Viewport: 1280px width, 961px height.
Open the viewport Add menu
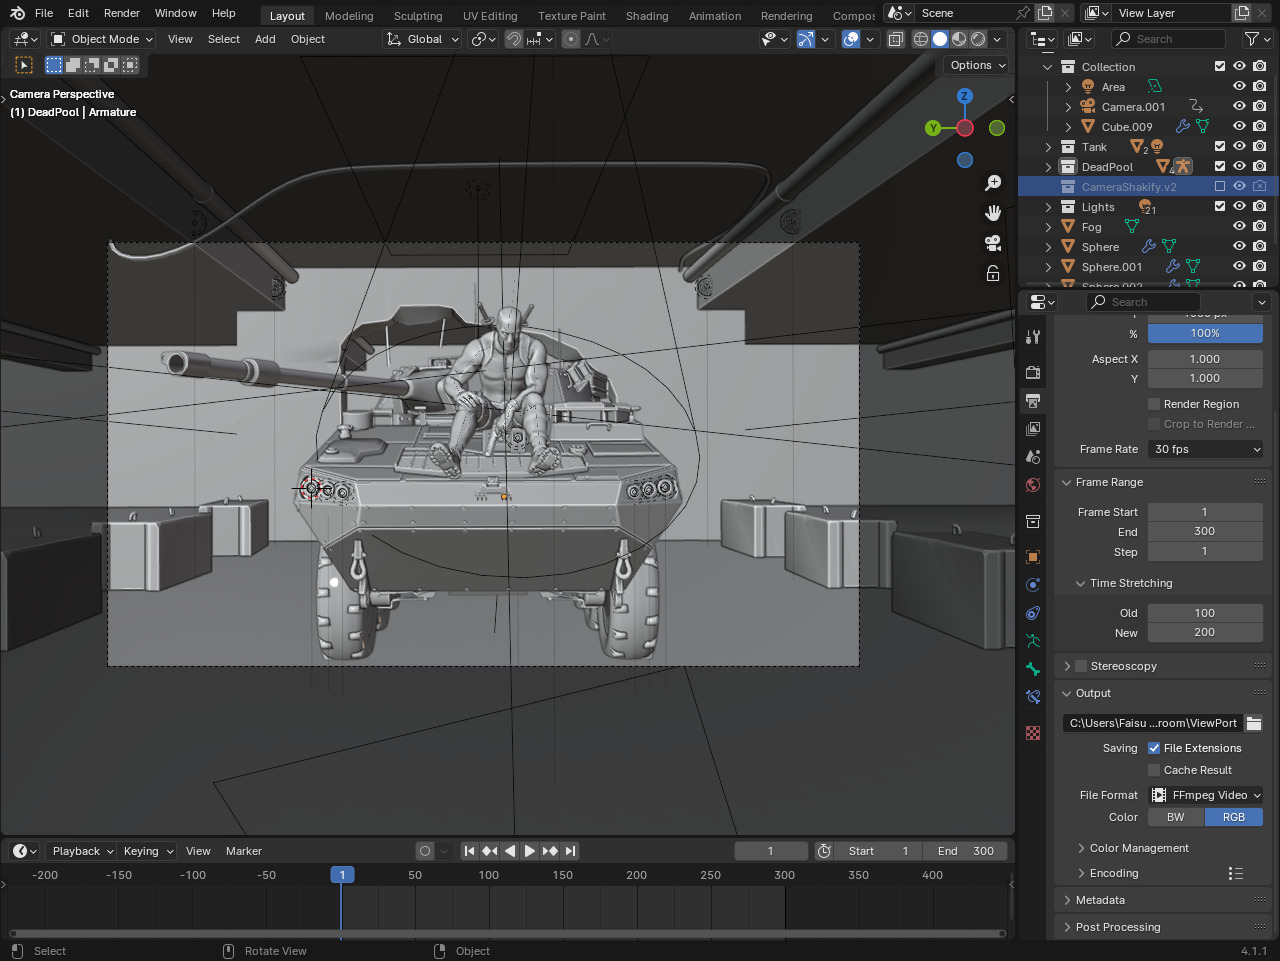pyautogui.click(x=265, y=39)
